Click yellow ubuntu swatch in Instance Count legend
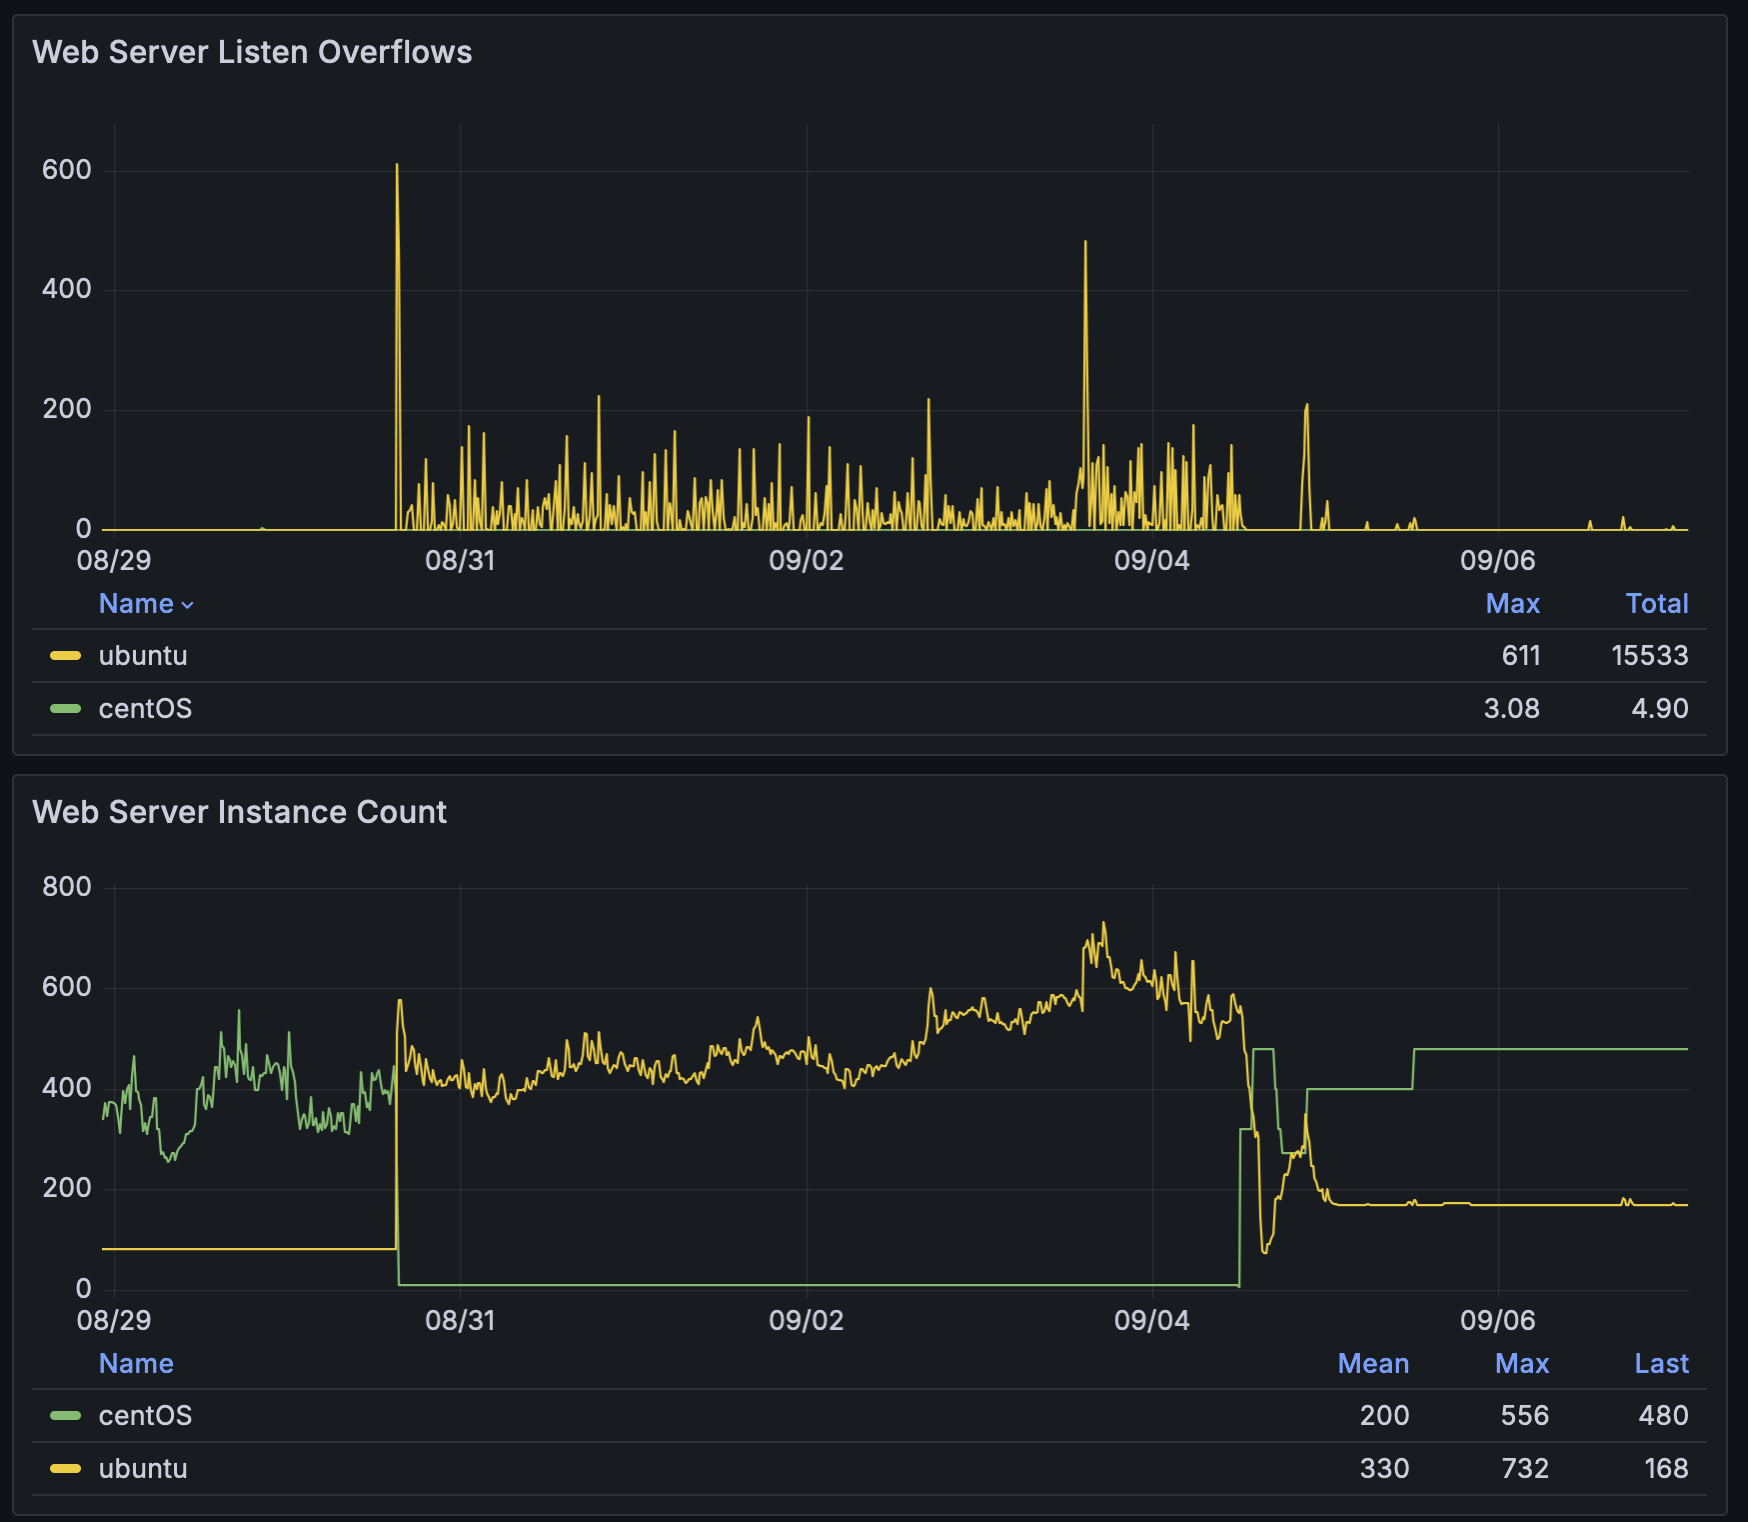This screenshot has width=1748, height=1522. 65,1469
